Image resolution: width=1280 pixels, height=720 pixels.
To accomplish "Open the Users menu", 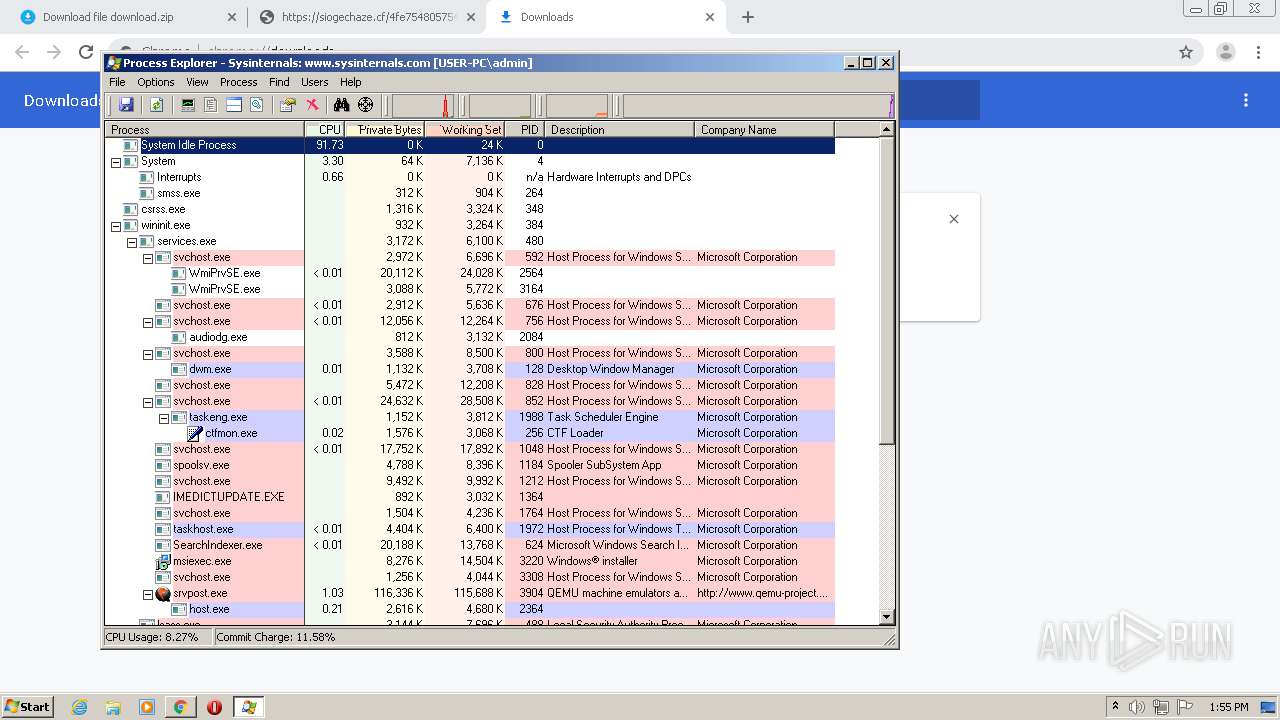I will tap(315, 82).
